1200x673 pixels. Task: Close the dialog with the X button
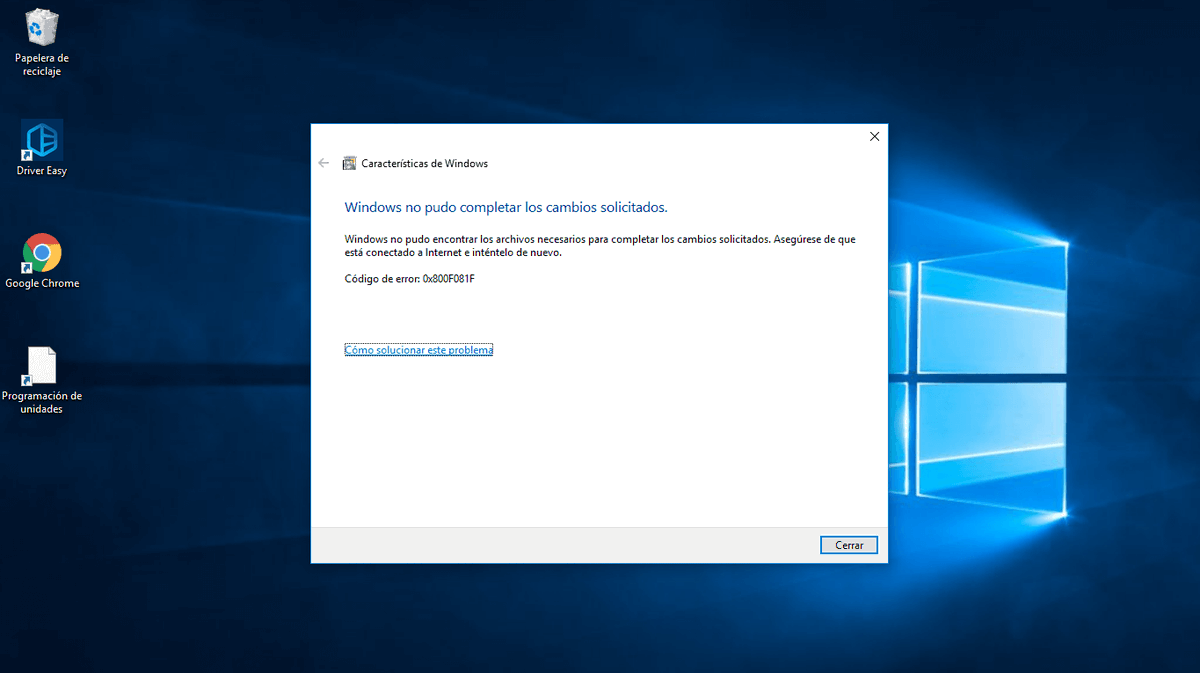coord(874,136)
